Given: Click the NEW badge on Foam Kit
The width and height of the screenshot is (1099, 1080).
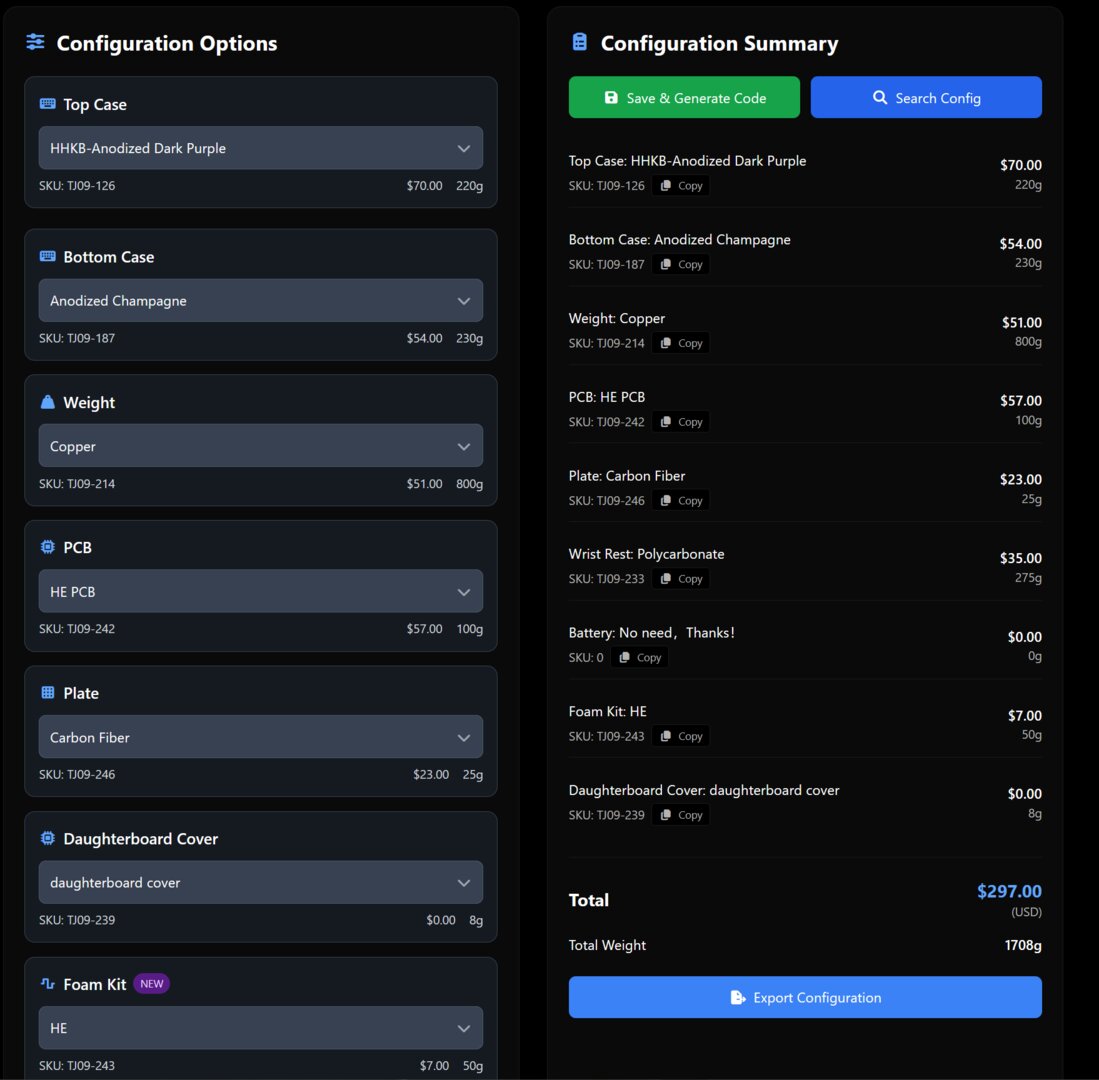Looking at the screenshot, I should point(152,984).
